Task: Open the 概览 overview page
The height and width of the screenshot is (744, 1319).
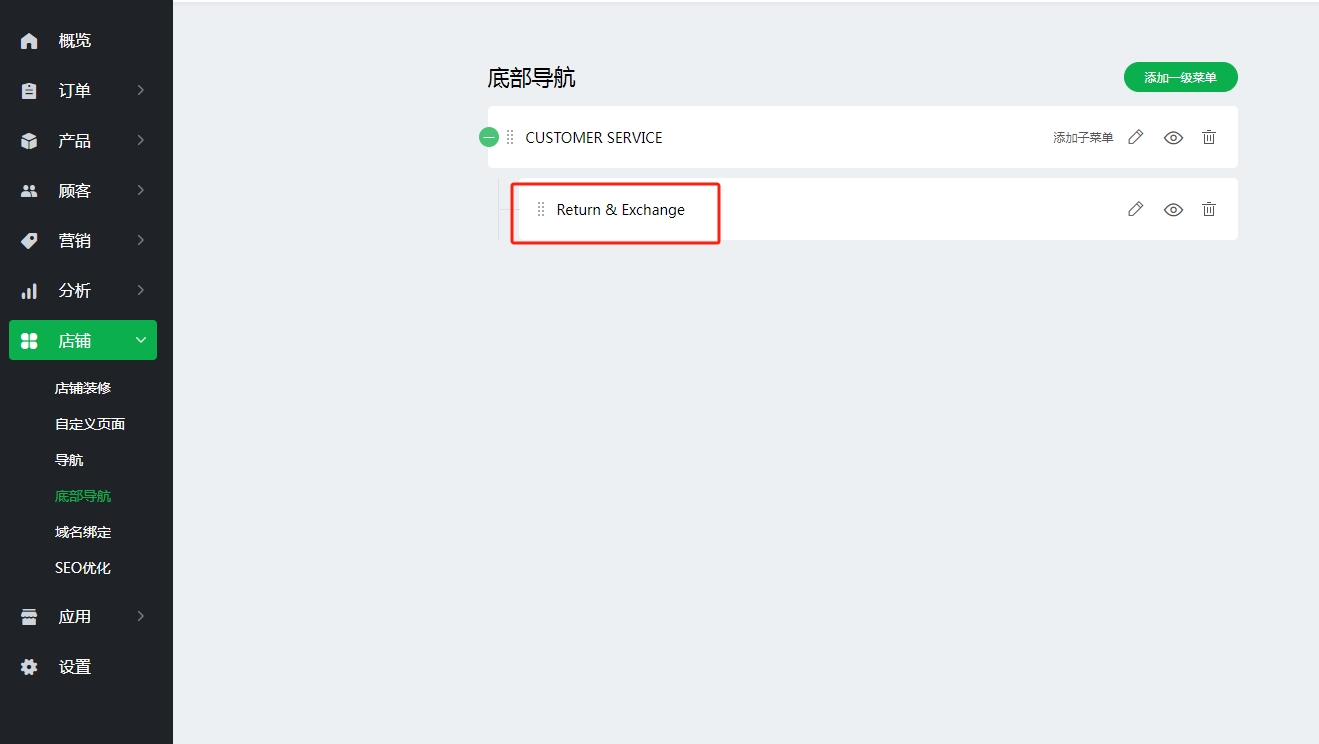Action: tap(75, 41)
